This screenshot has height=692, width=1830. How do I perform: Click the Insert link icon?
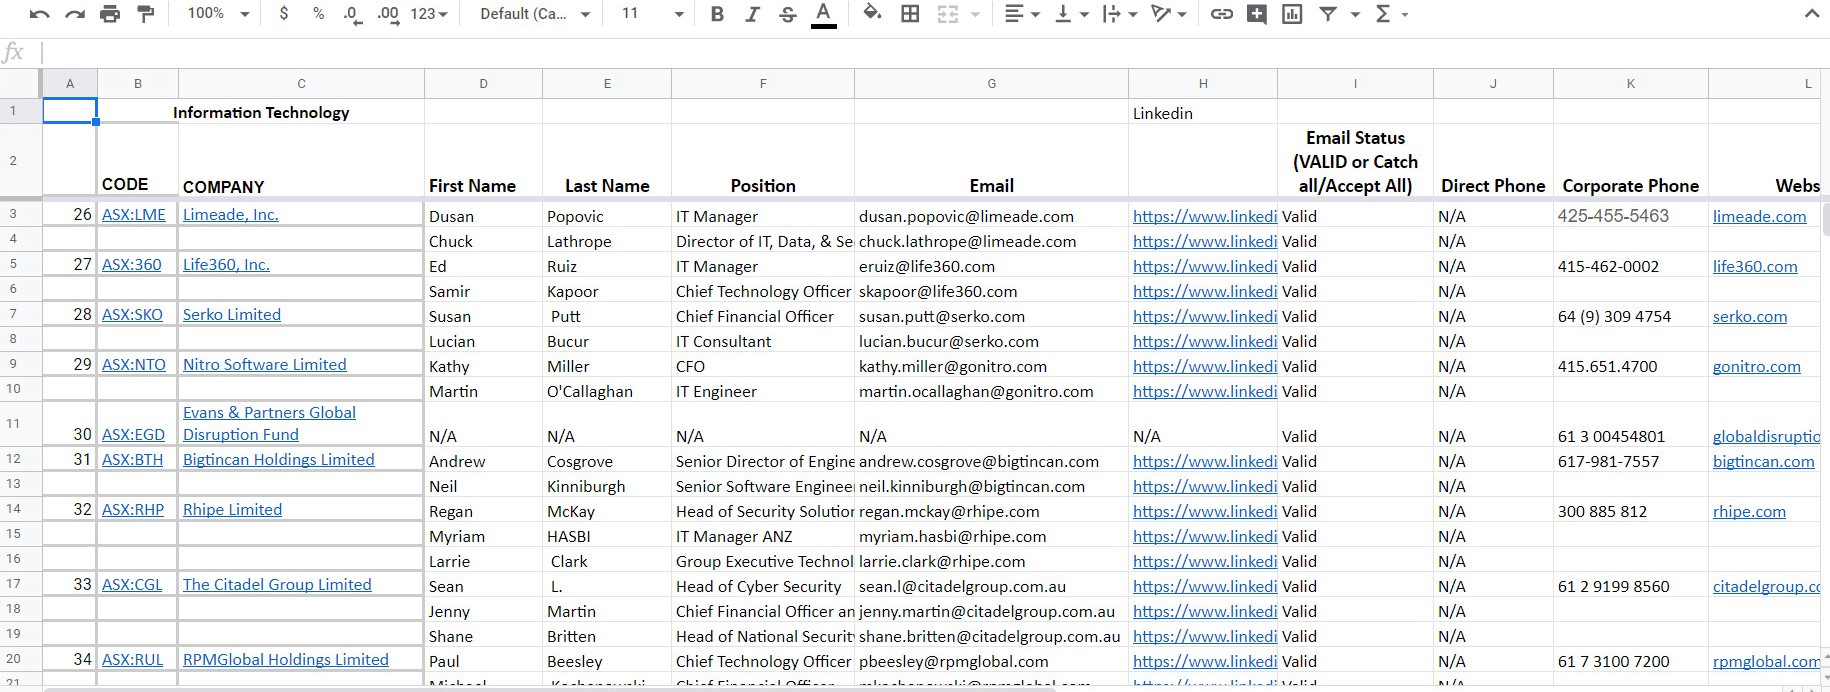1221,14
